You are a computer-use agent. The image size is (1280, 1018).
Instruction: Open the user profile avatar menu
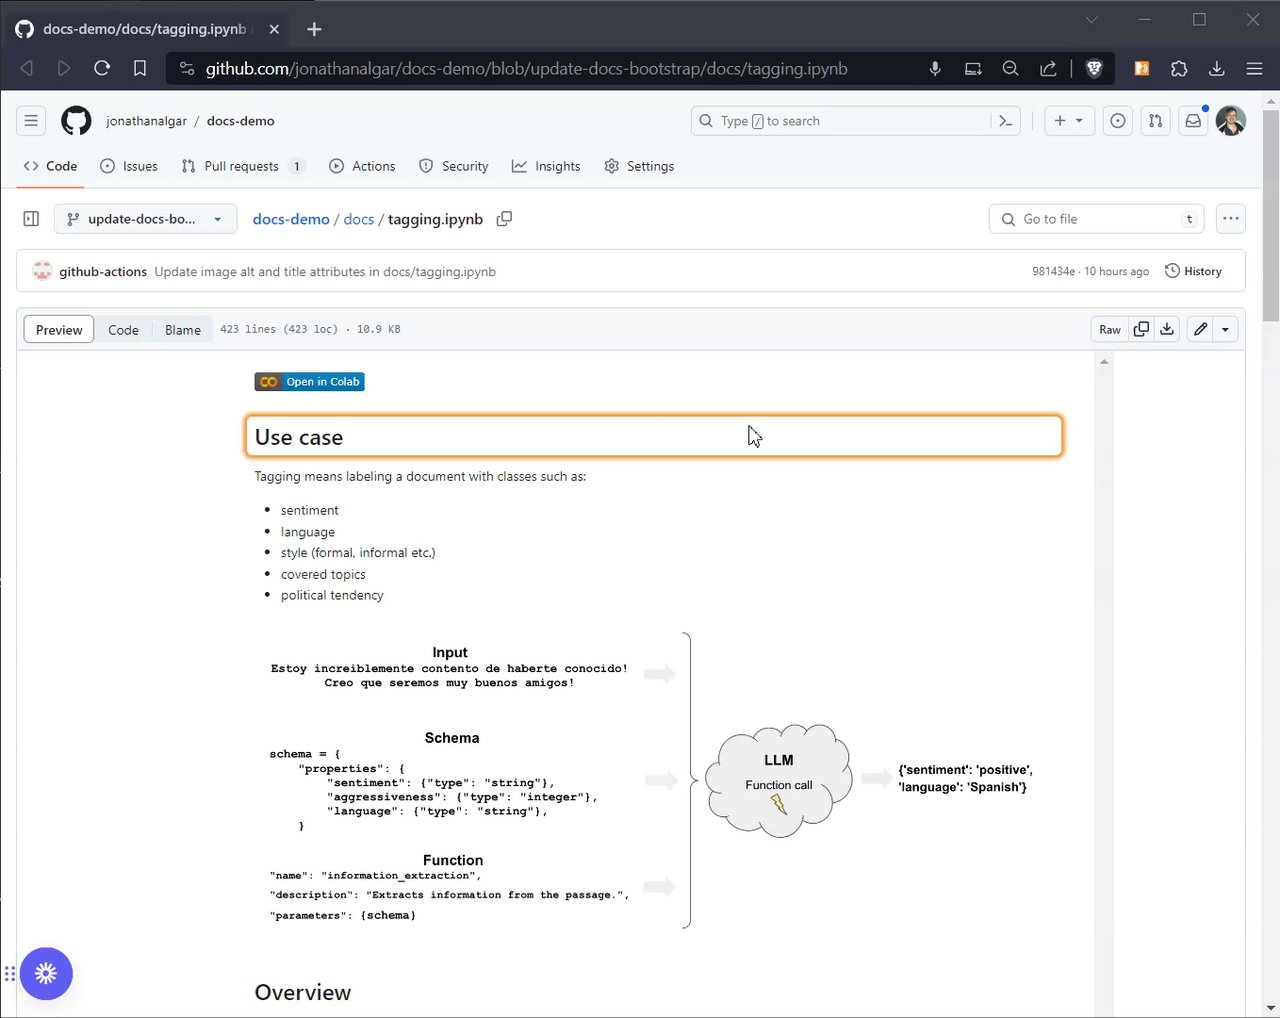(x=1231, y=121)
